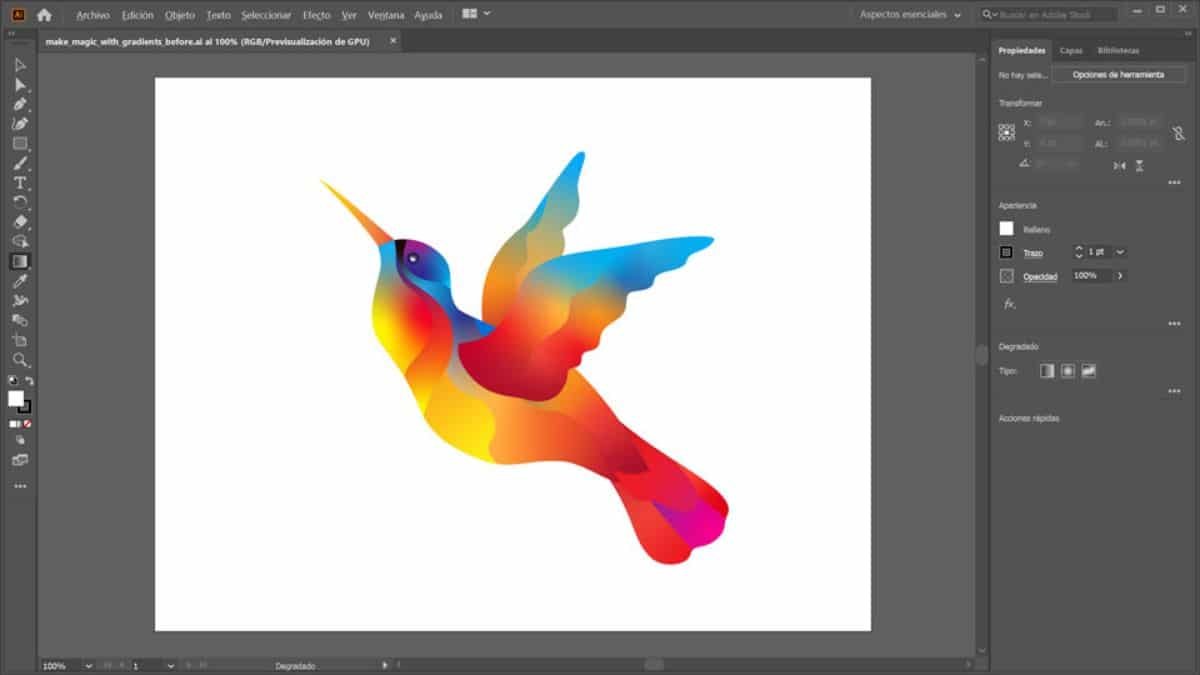
Task: Choose the Type tool
Action: pos(20,183)
